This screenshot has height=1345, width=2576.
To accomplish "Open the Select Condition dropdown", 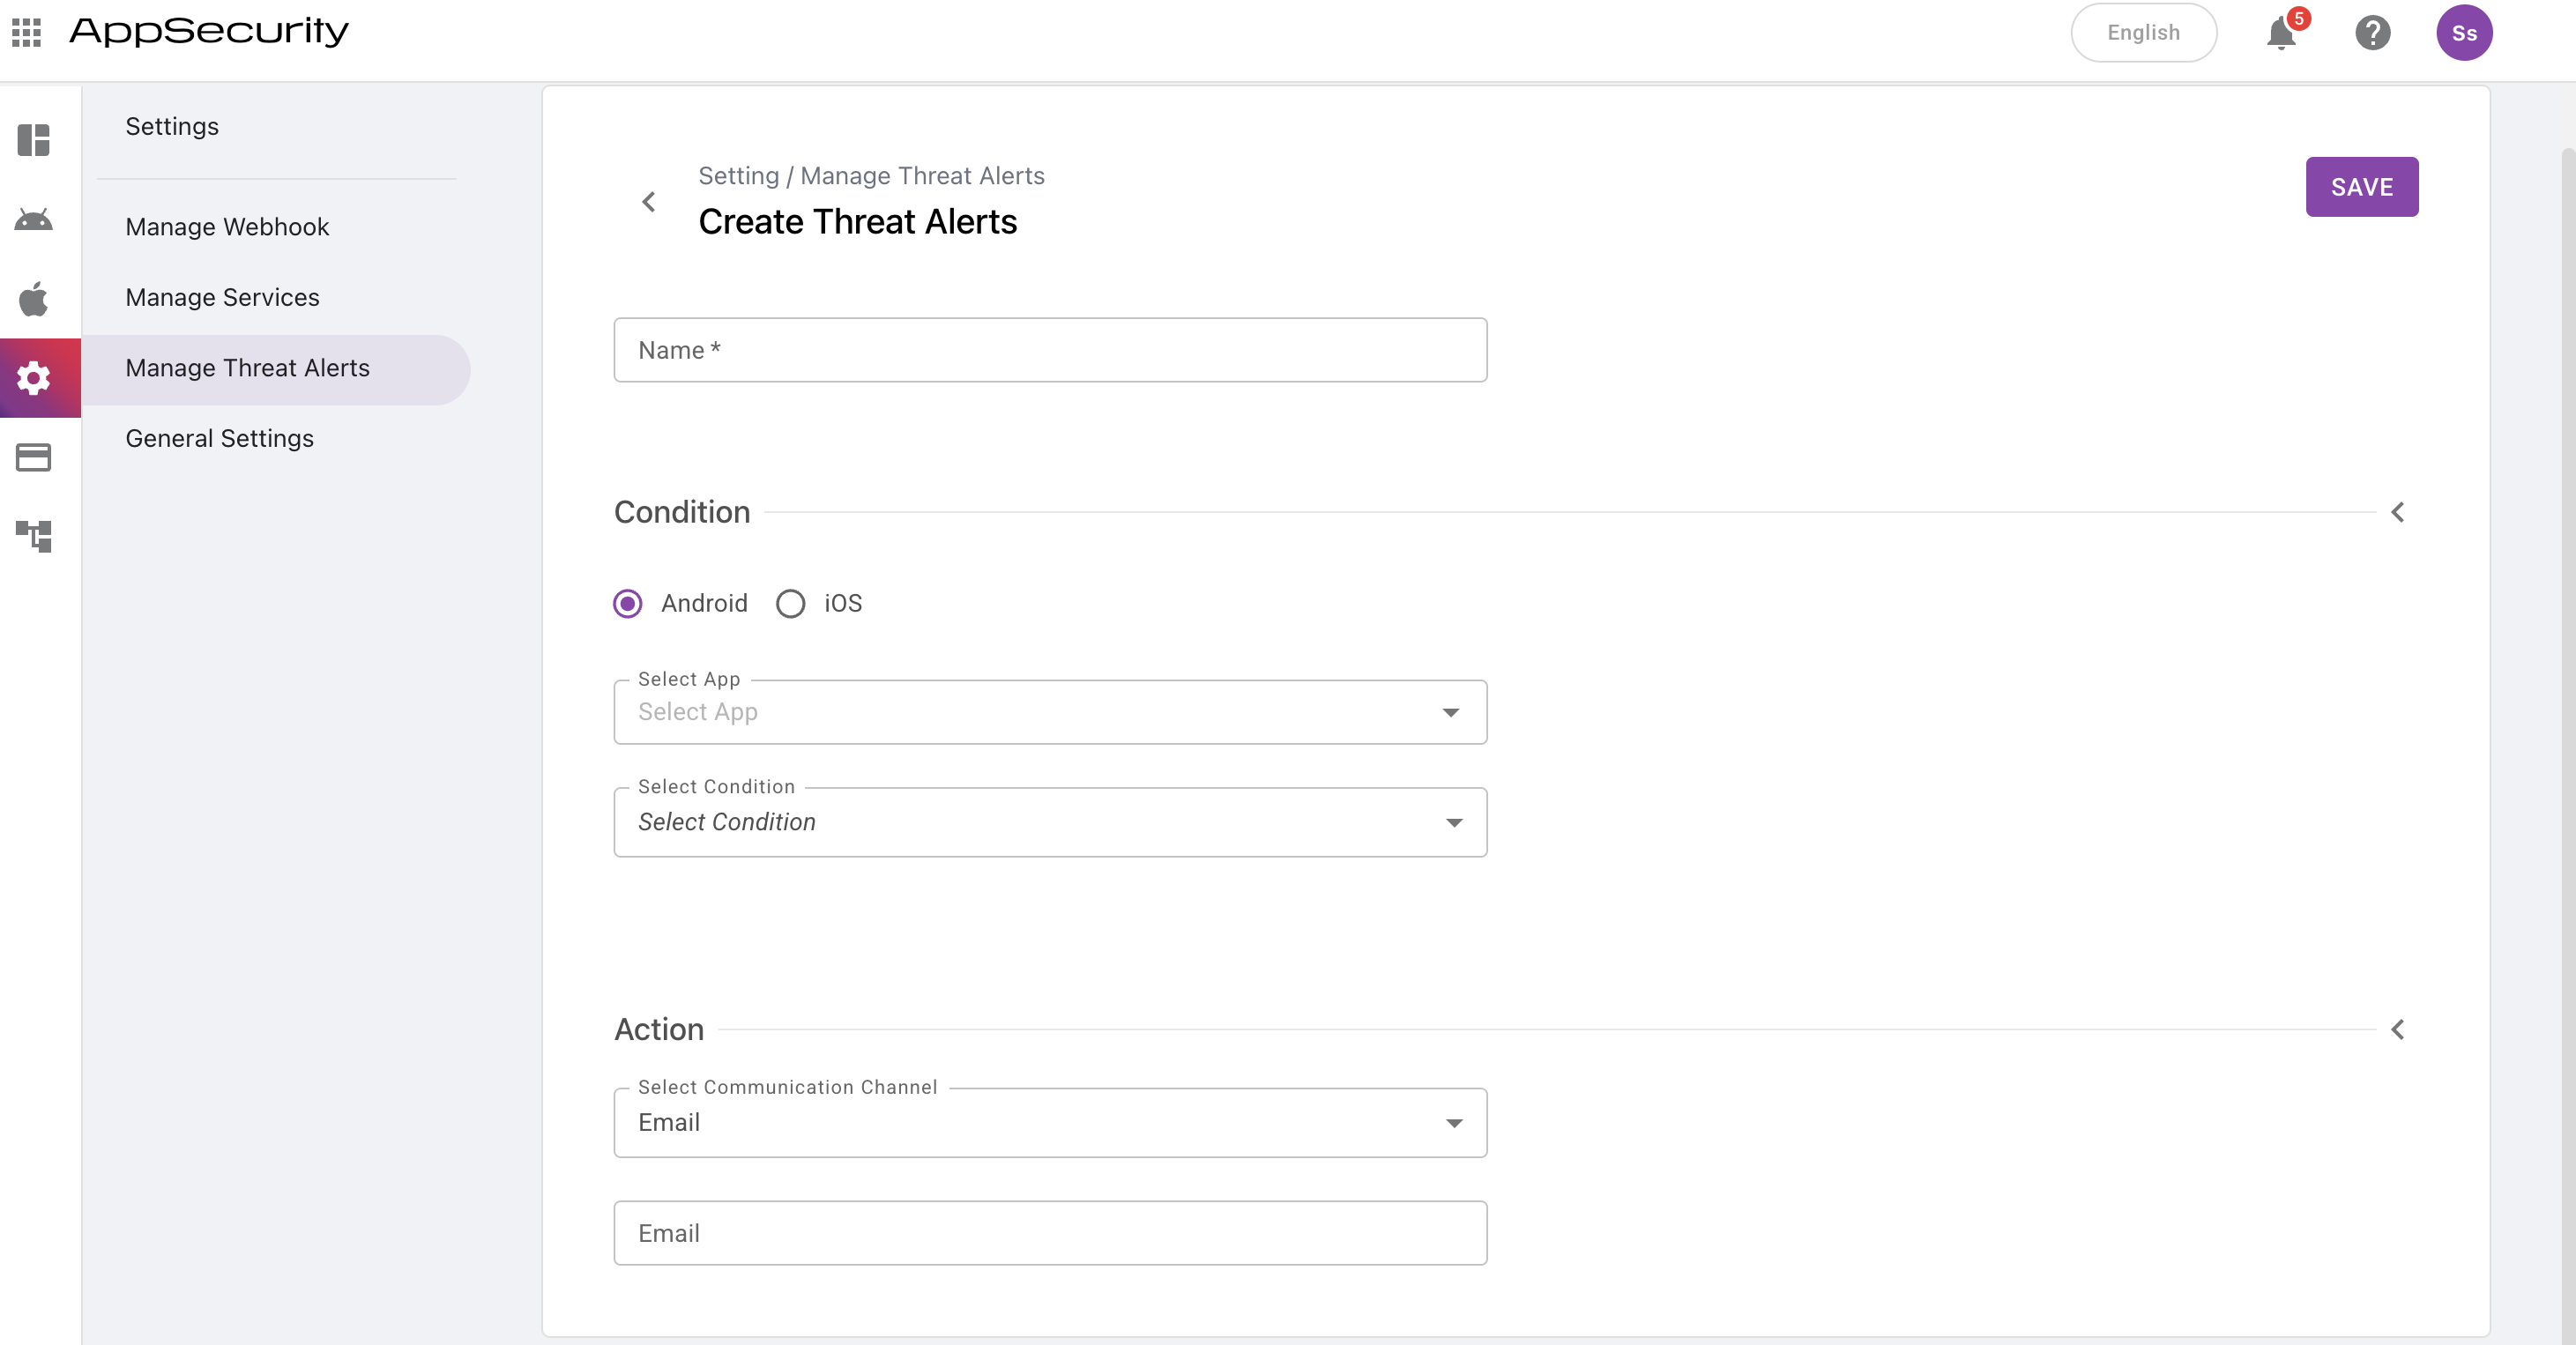I will click(1050, 822).
